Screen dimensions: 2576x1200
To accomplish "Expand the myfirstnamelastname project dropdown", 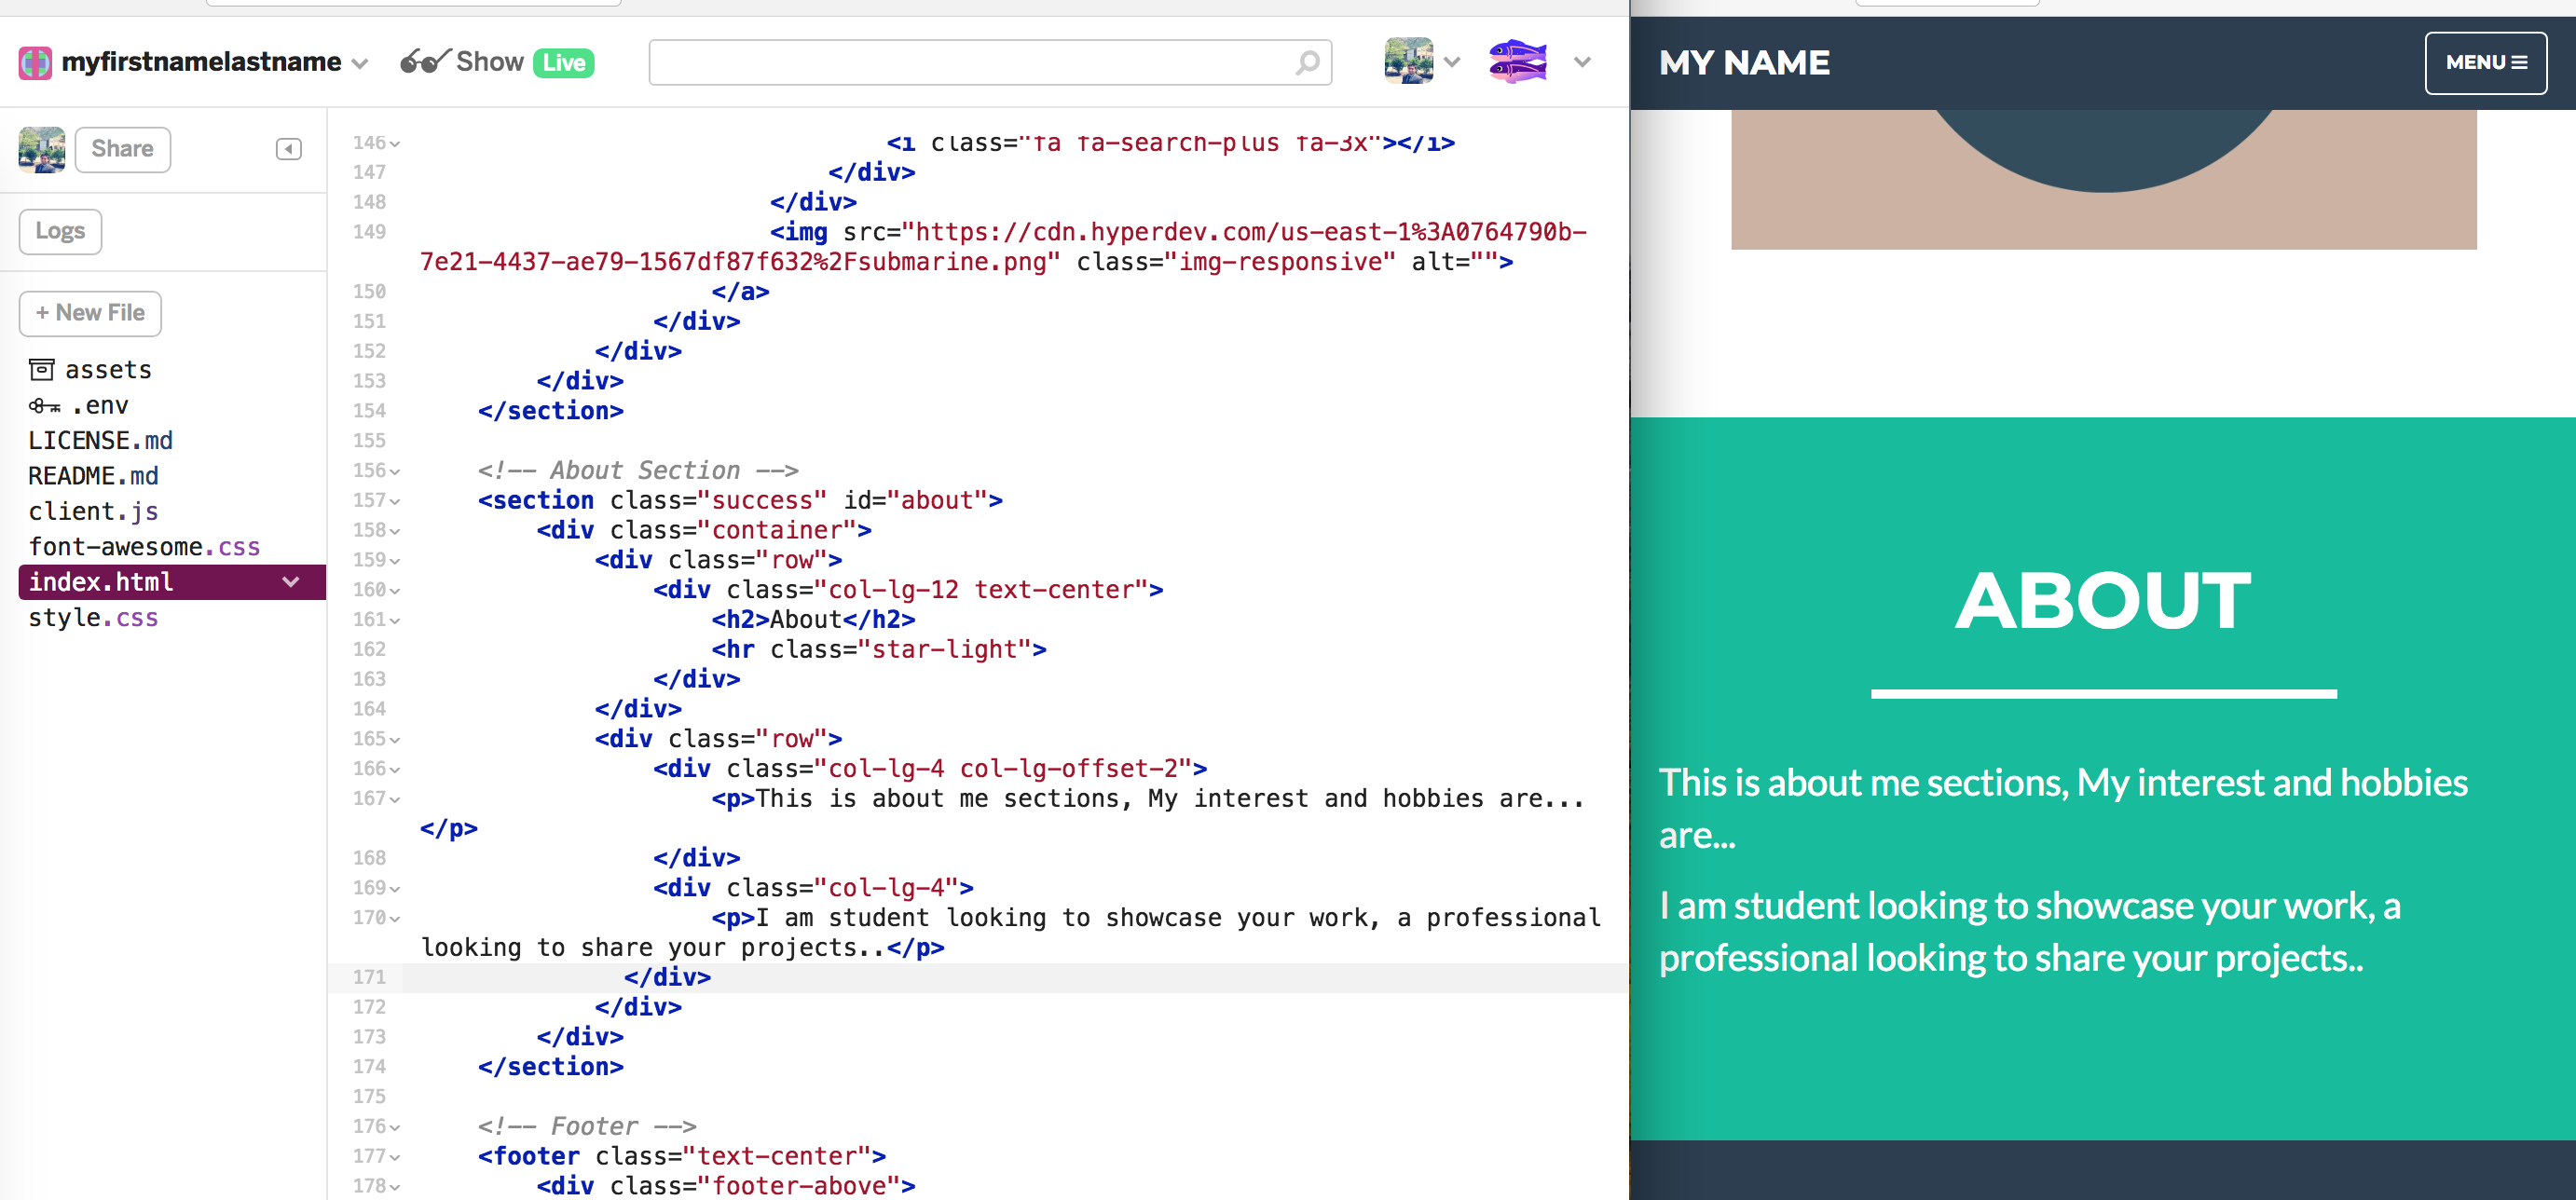I will click(359, 63).
